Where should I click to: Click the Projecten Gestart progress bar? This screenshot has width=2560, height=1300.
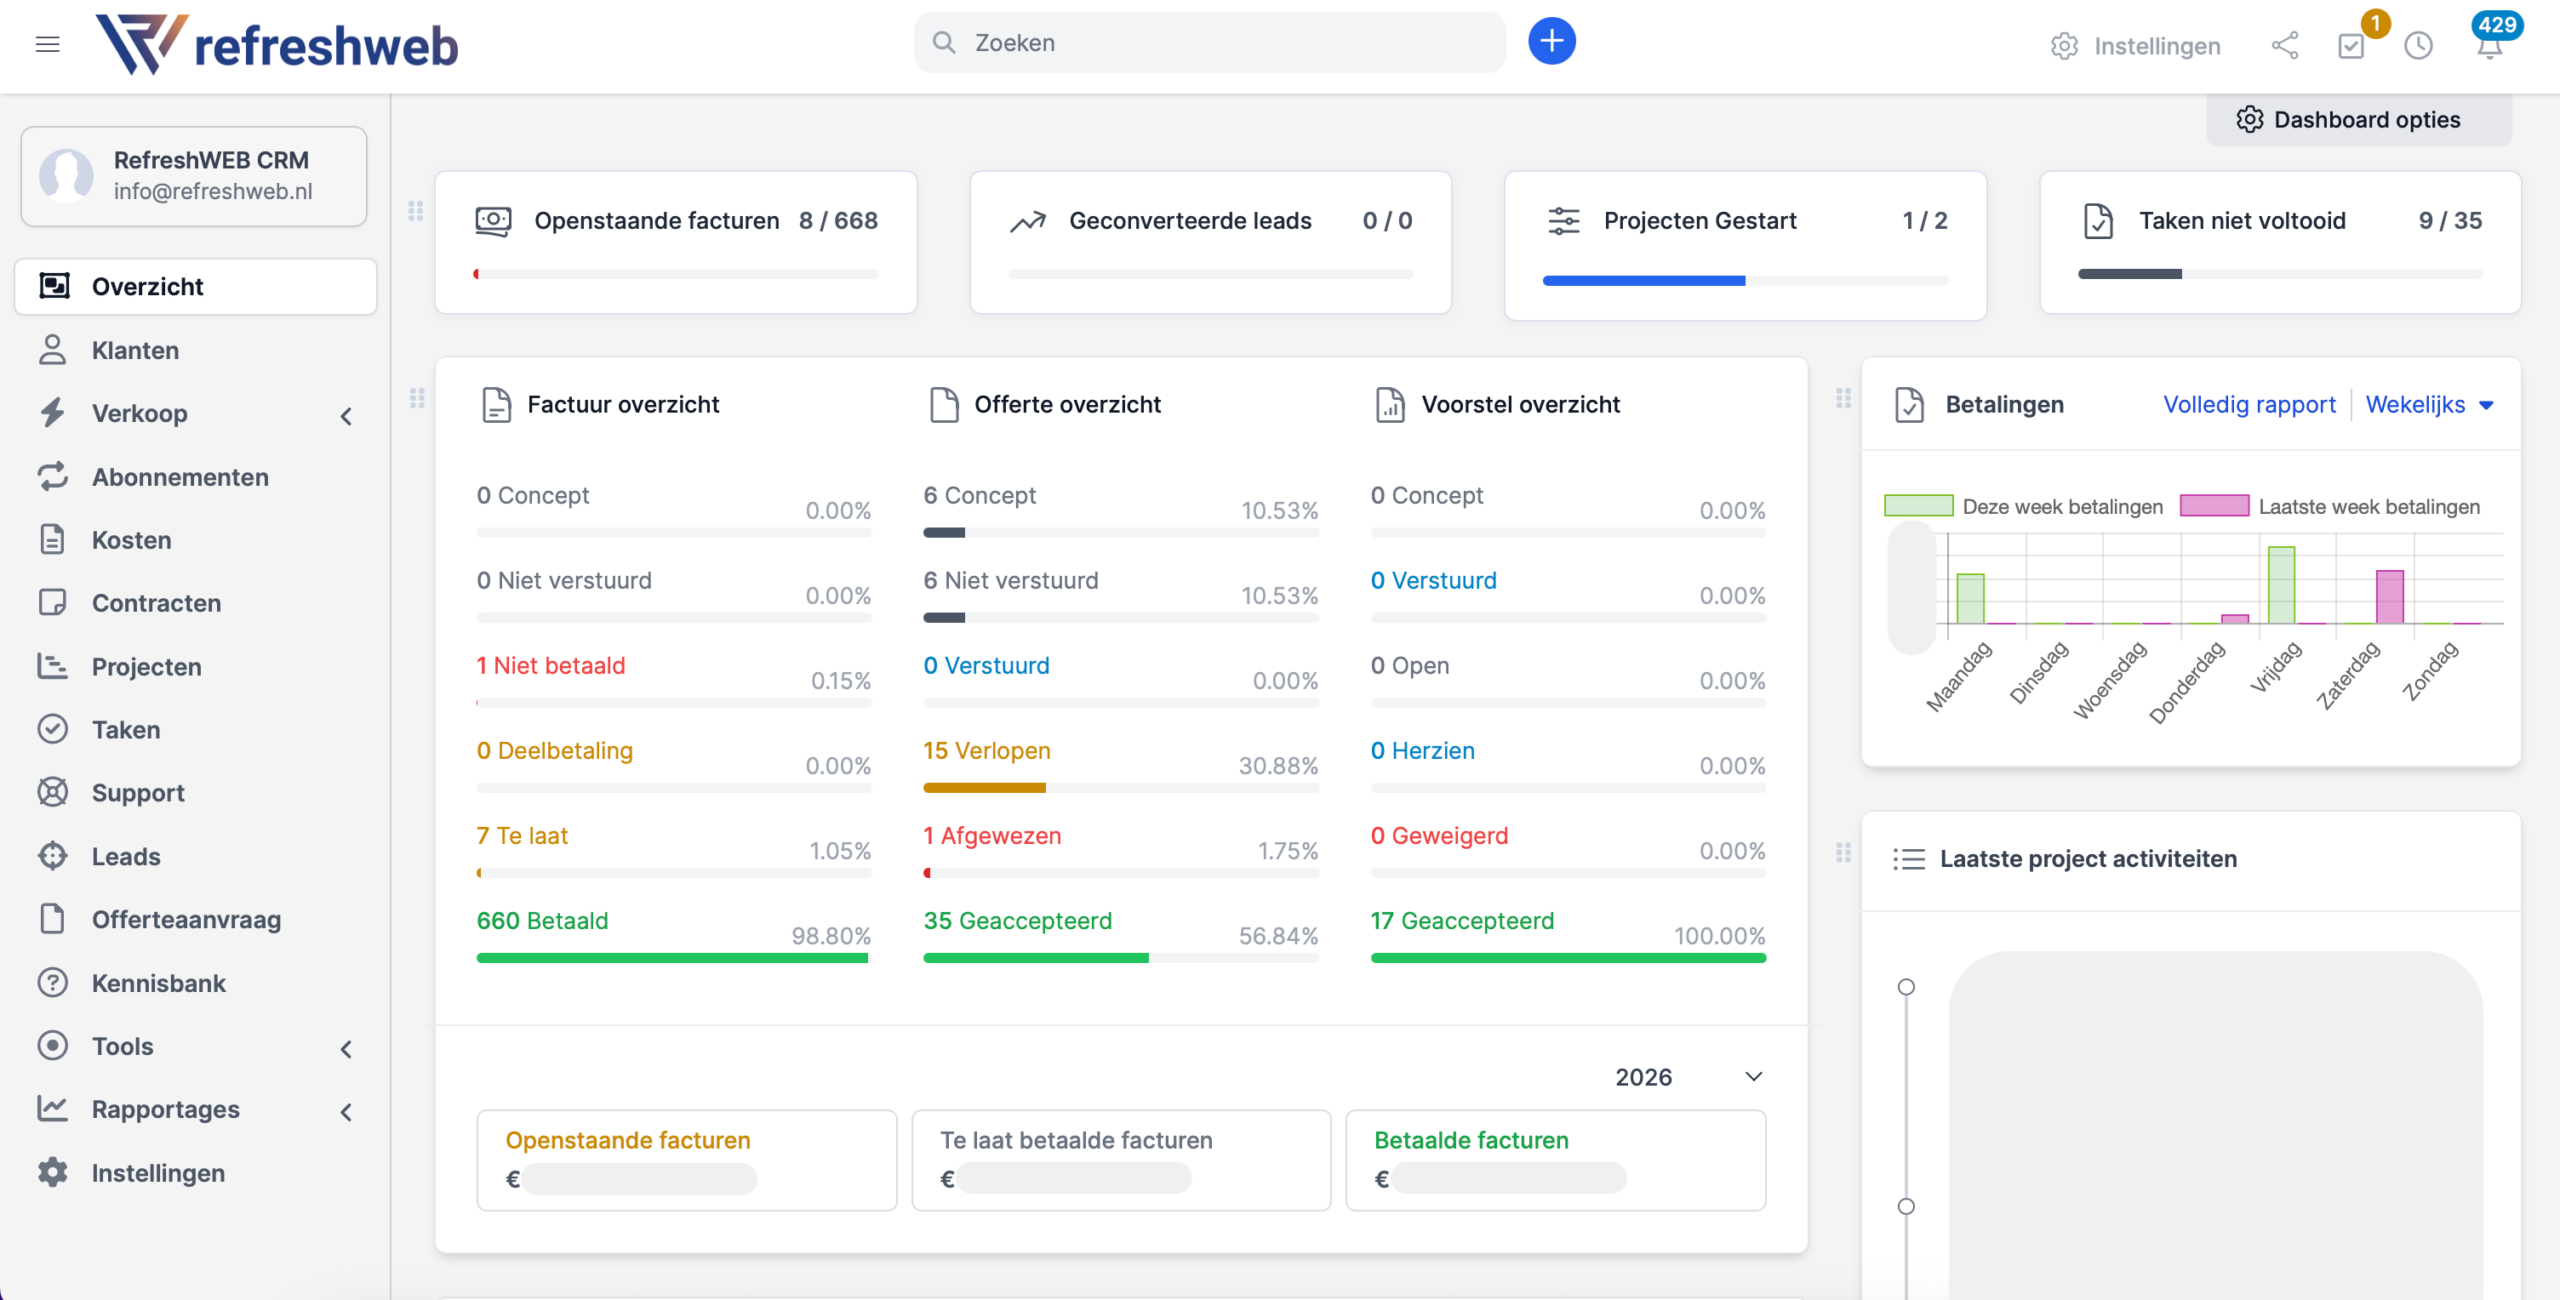[x=1745, y=281]
